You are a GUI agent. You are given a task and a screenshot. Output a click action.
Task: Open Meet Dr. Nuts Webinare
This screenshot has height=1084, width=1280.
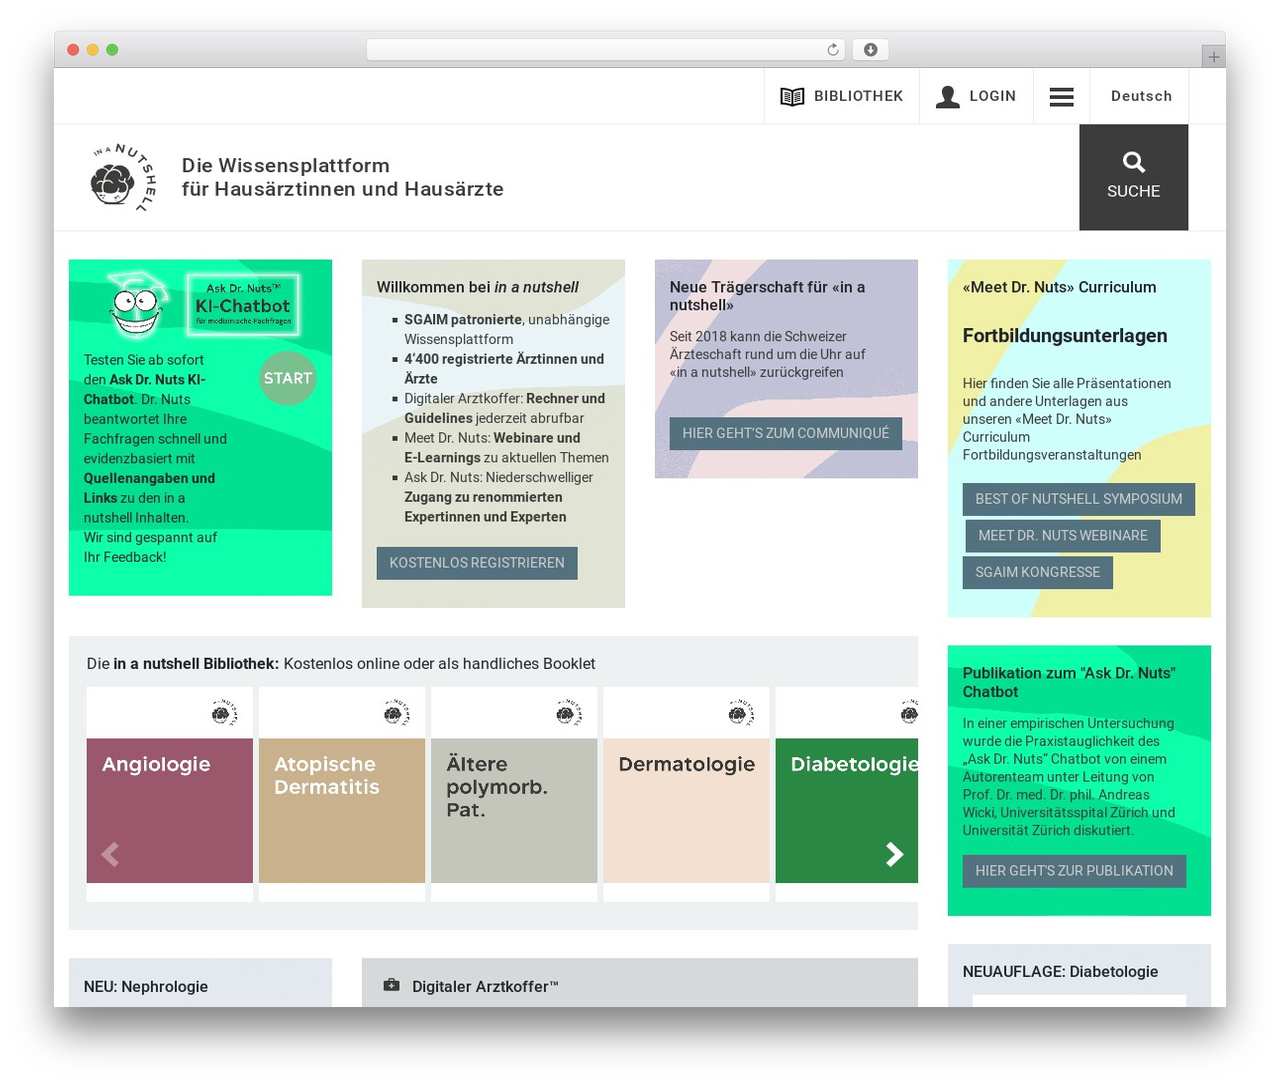tap(1063, 536)
